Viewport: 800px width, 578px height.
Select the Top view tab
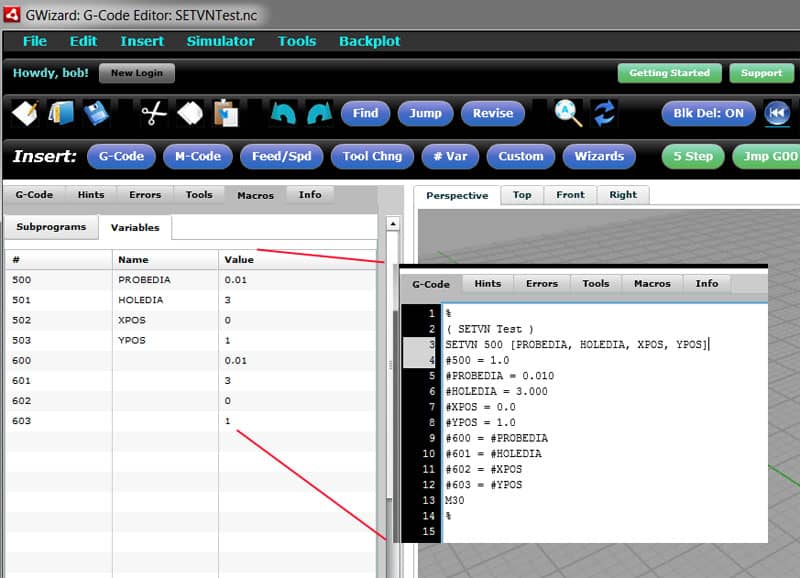(521, 195)
